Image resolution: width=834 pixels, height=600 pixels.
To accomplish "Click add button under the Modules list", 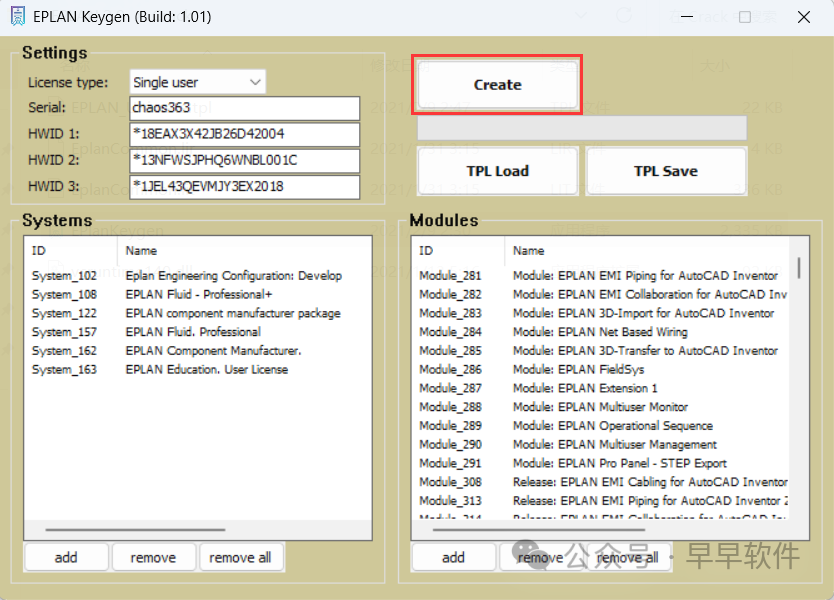I will click(453, 557).
